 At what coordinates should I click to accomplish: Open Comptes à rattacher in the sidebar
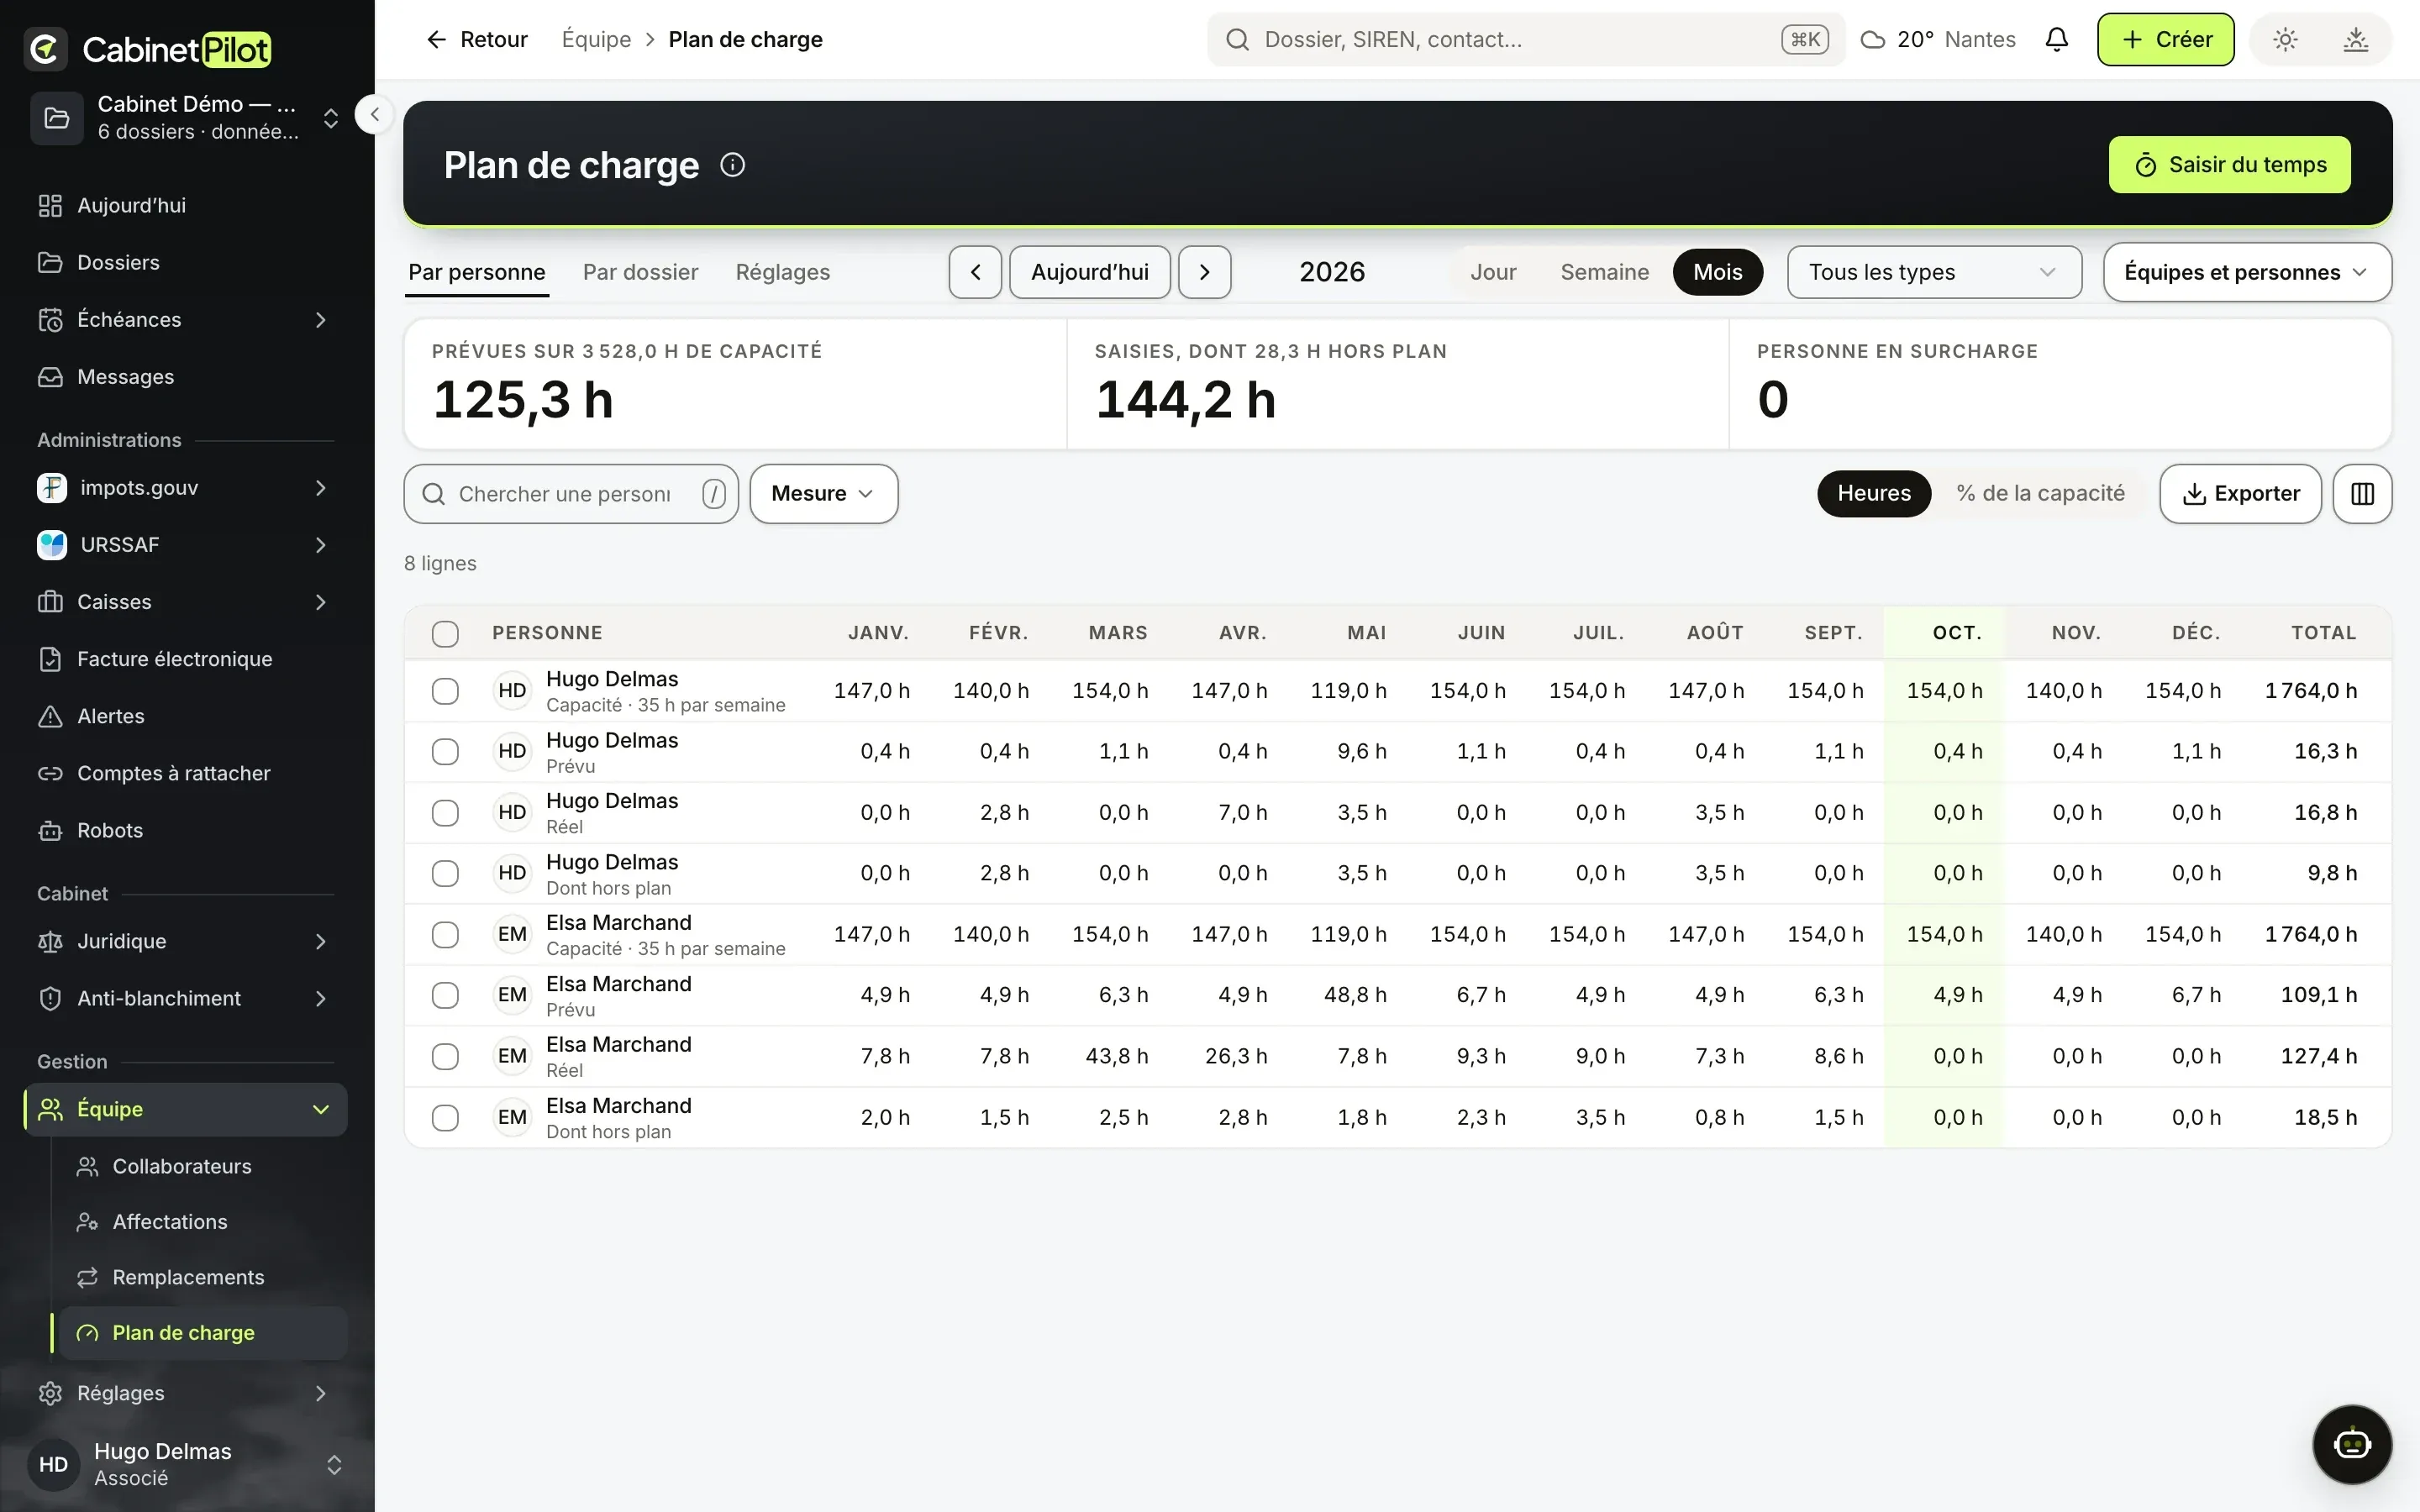tap(186, 773)
